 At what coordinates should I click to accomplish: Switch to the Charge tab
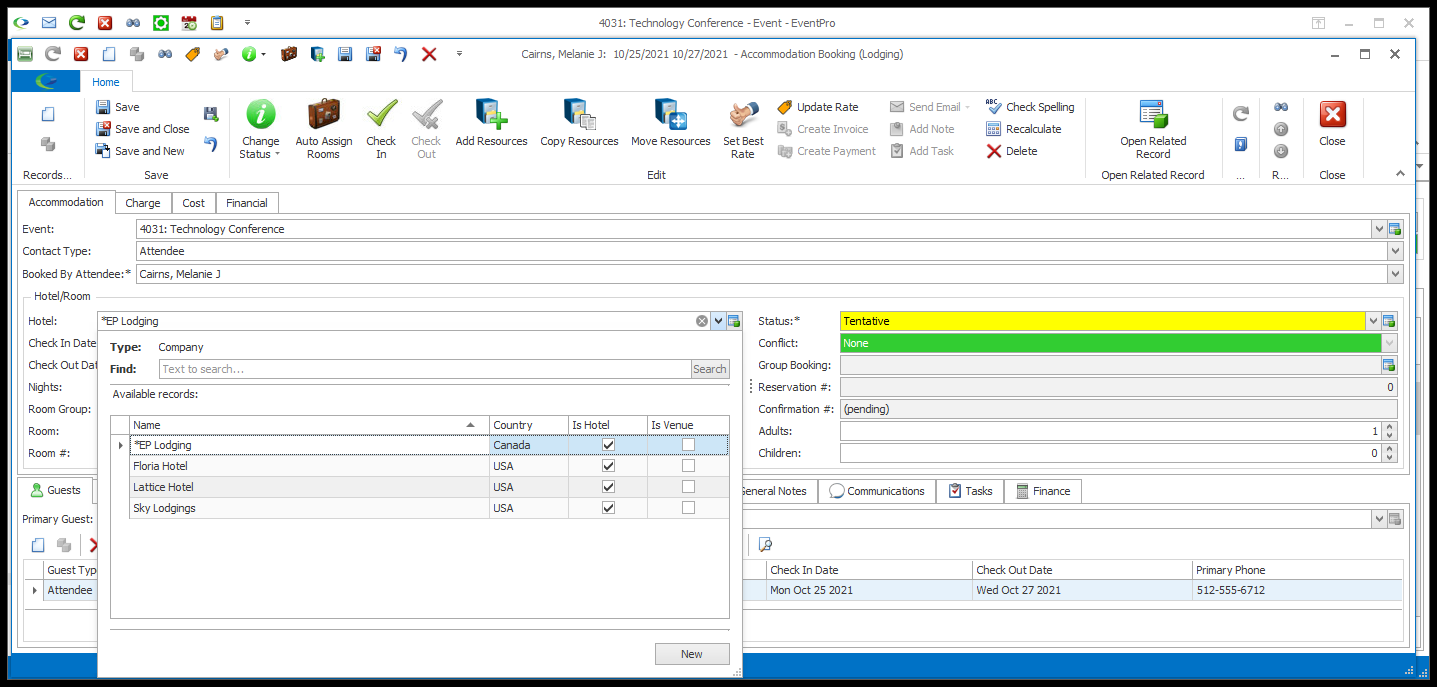[x=143, y=203]
